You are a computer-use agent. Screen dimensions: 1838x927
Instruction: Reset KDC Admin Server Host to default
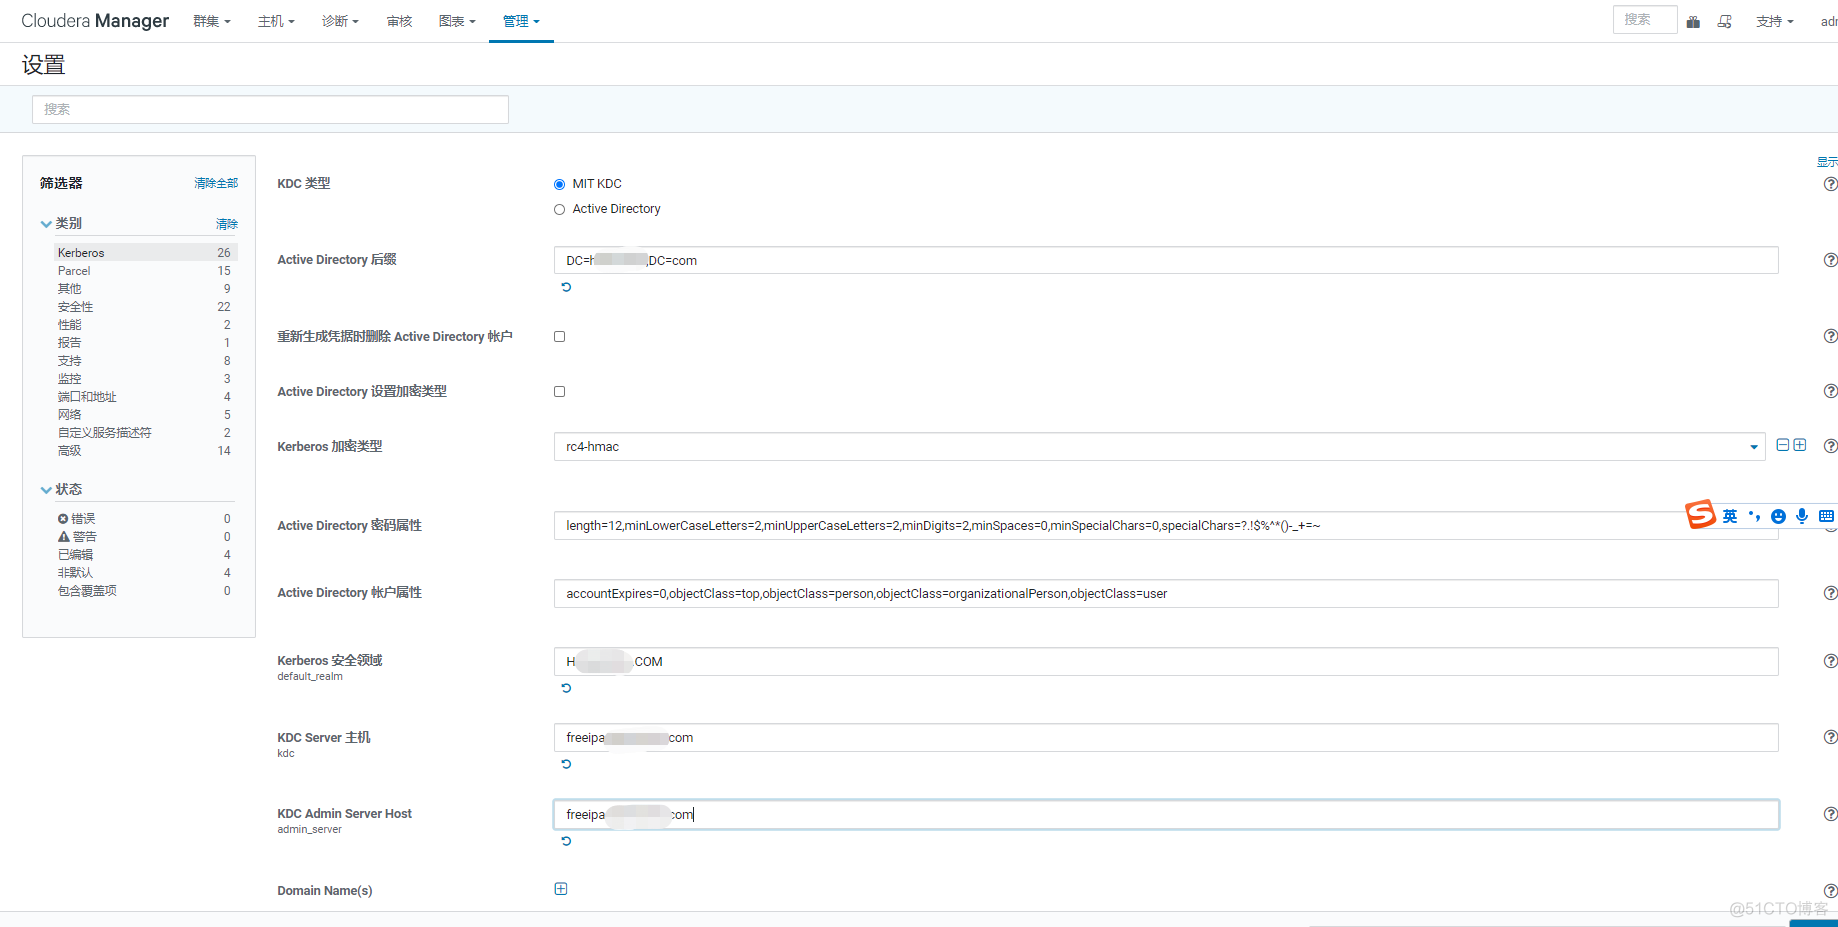566,841
